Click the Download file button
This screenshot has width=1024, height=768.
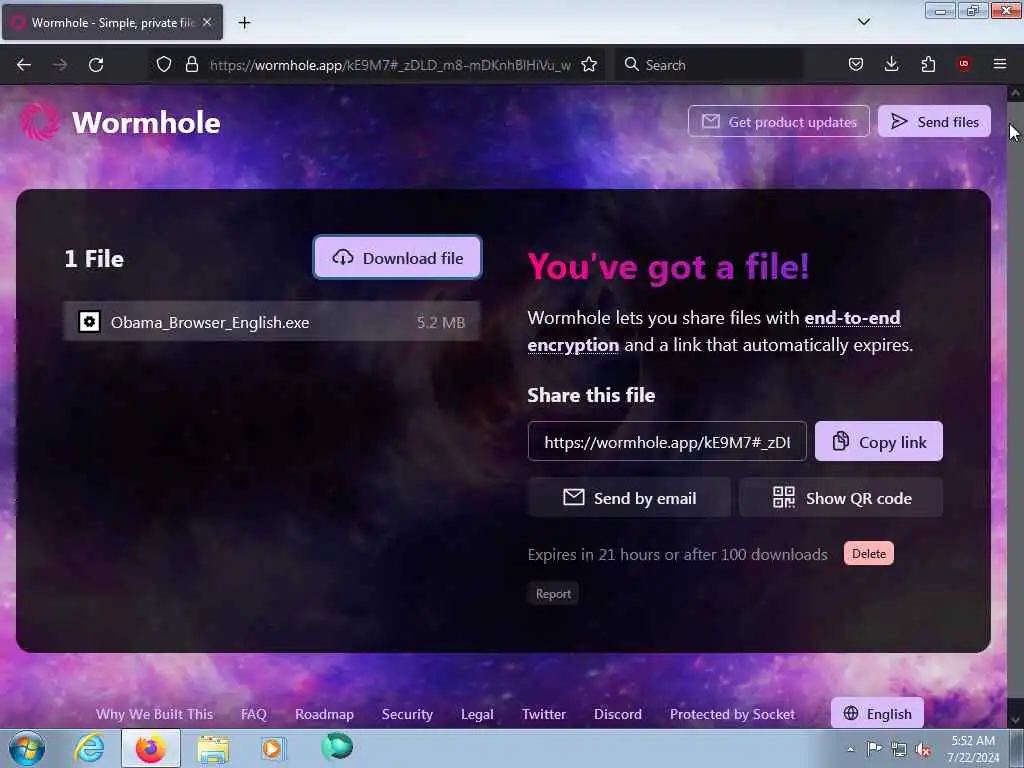coord(397,258)
